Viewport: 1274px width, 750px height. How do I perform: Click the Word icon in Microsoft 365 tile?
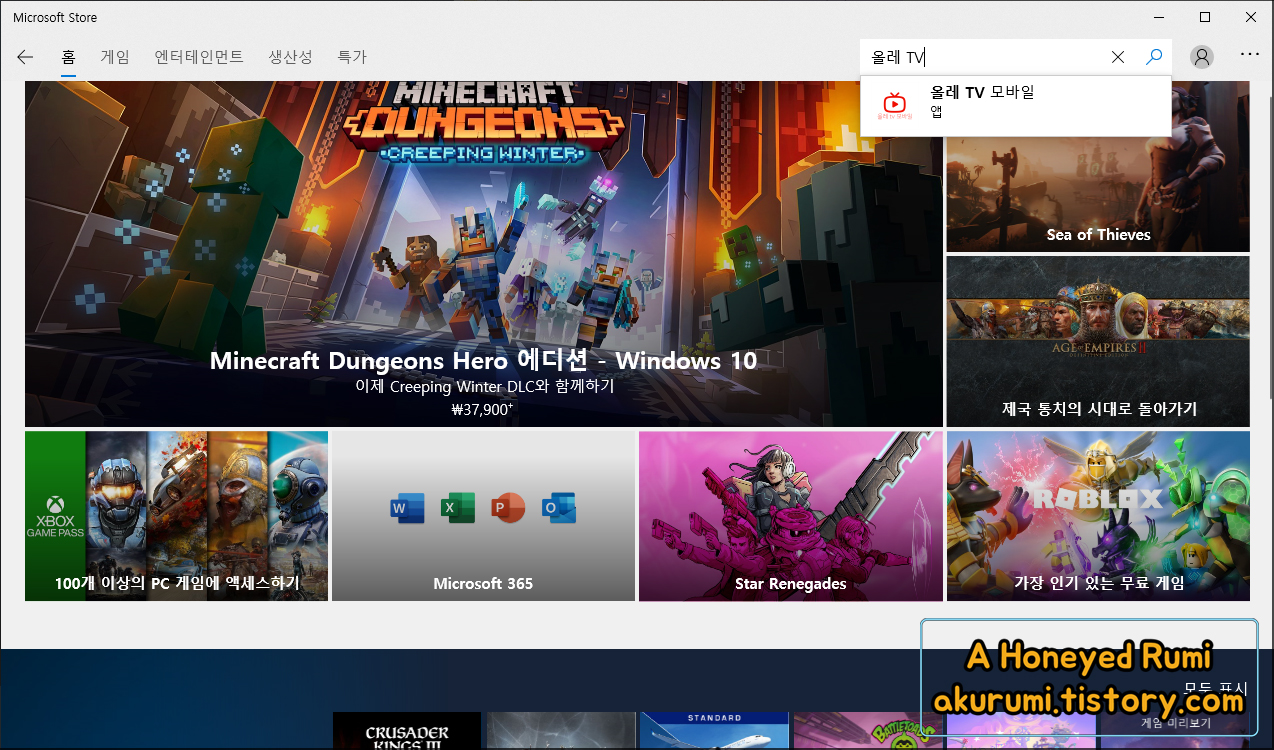407,509
